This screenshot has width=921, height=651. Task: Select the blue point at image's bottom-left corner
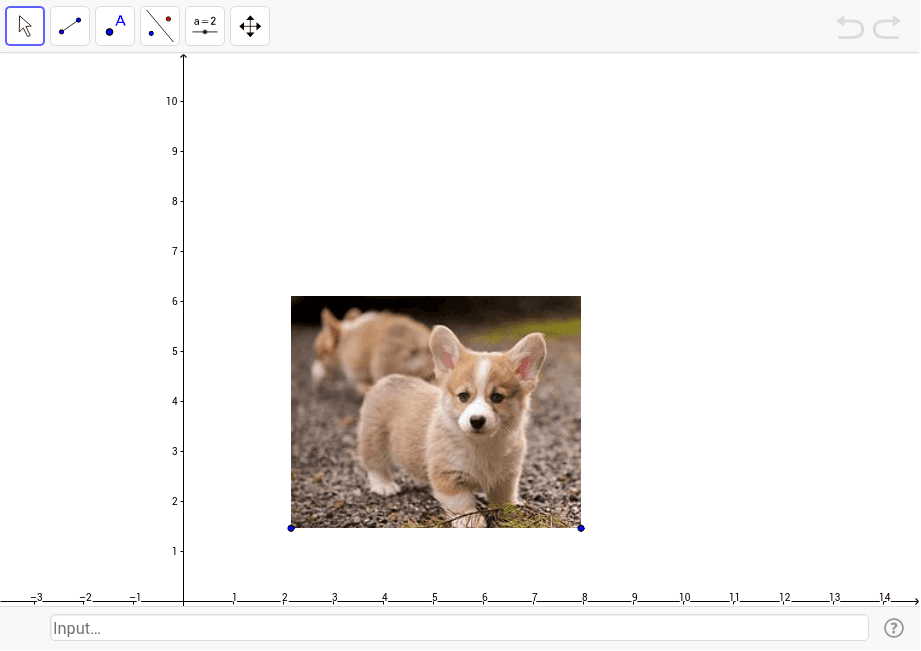coord(291,528)
